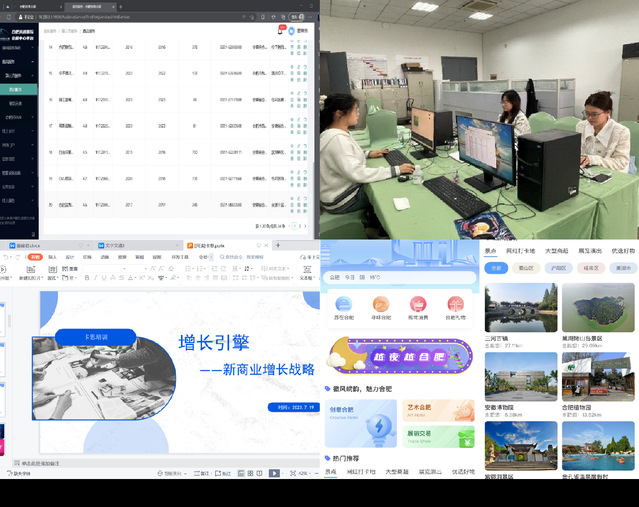Click next page arrow in table pagination
The image size is (639, 507).
coord(304,227)
